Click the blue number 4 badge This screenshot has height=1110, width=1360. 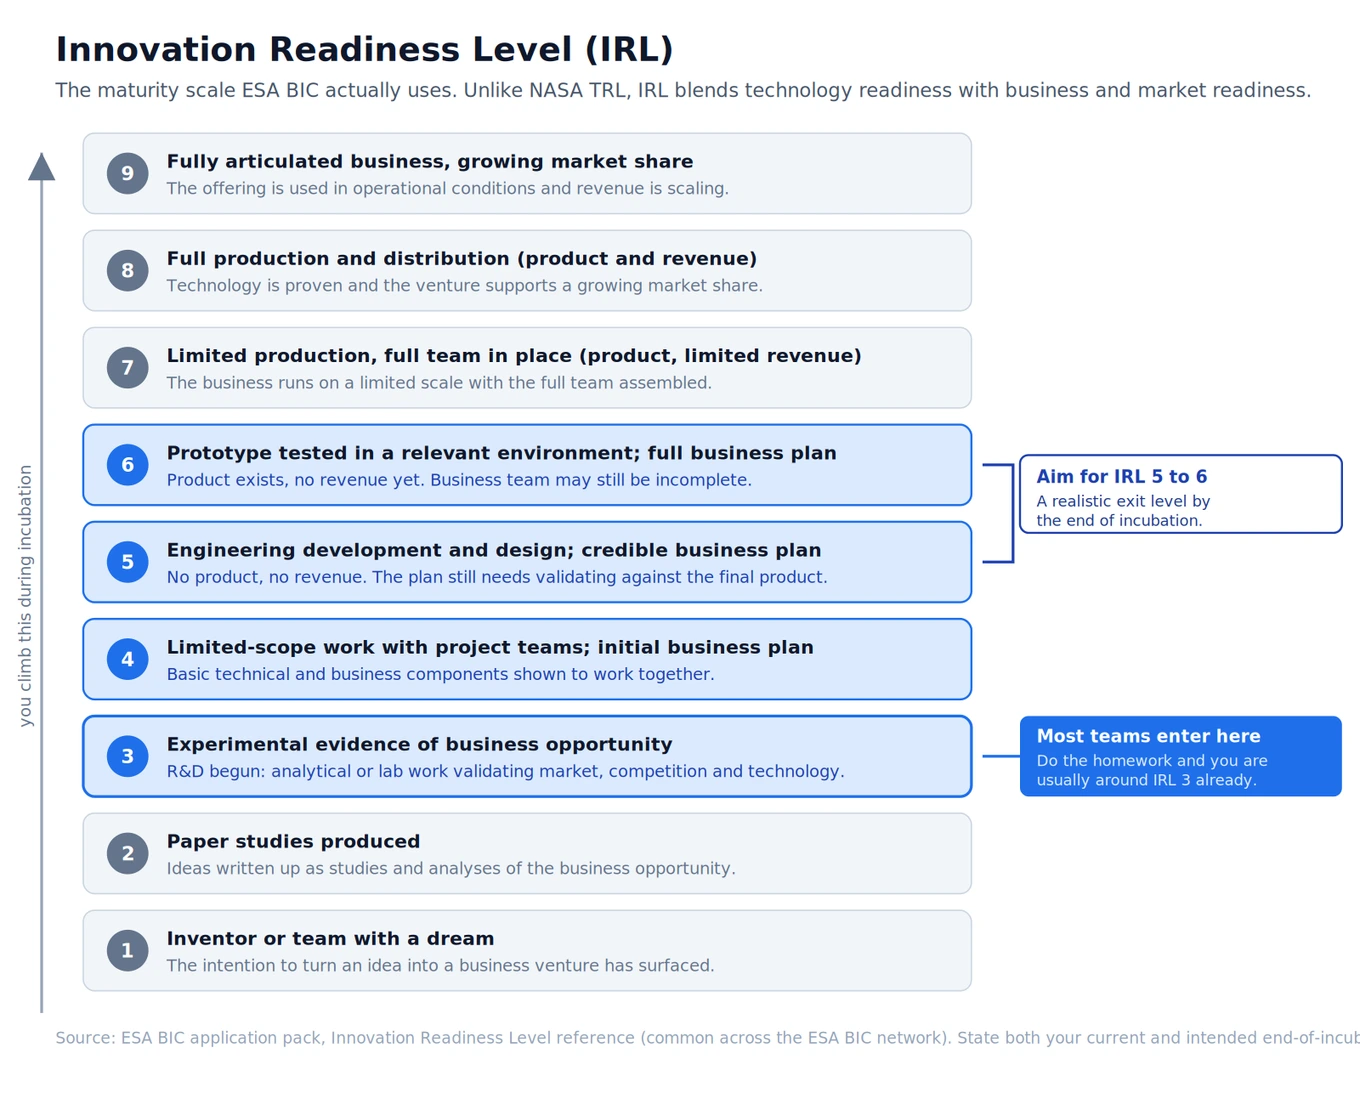[x=127, y=658]
